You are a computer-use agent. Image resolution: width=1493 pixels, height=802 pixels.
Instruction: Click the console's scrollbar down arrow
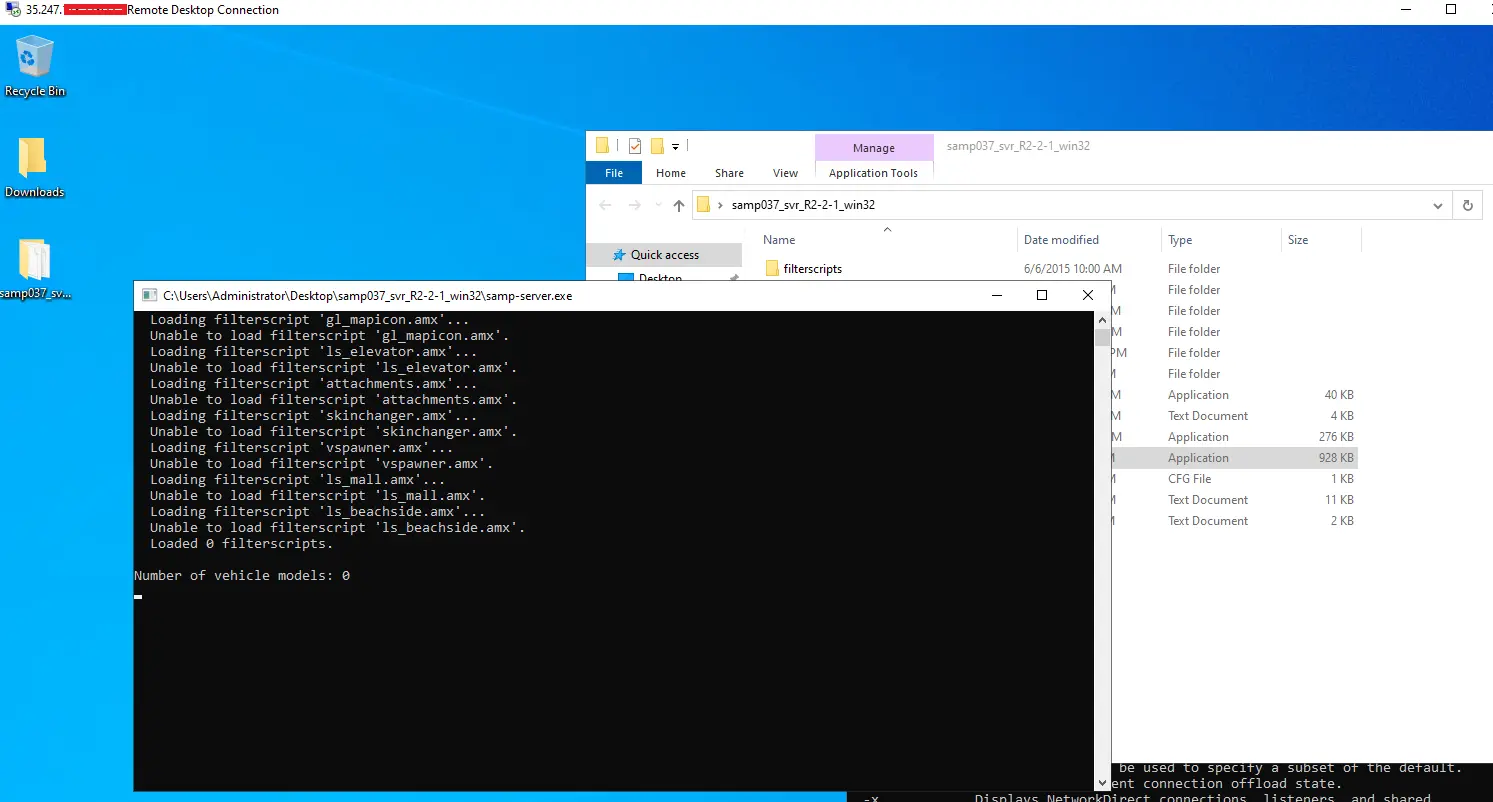click(x=1102, y=782)
